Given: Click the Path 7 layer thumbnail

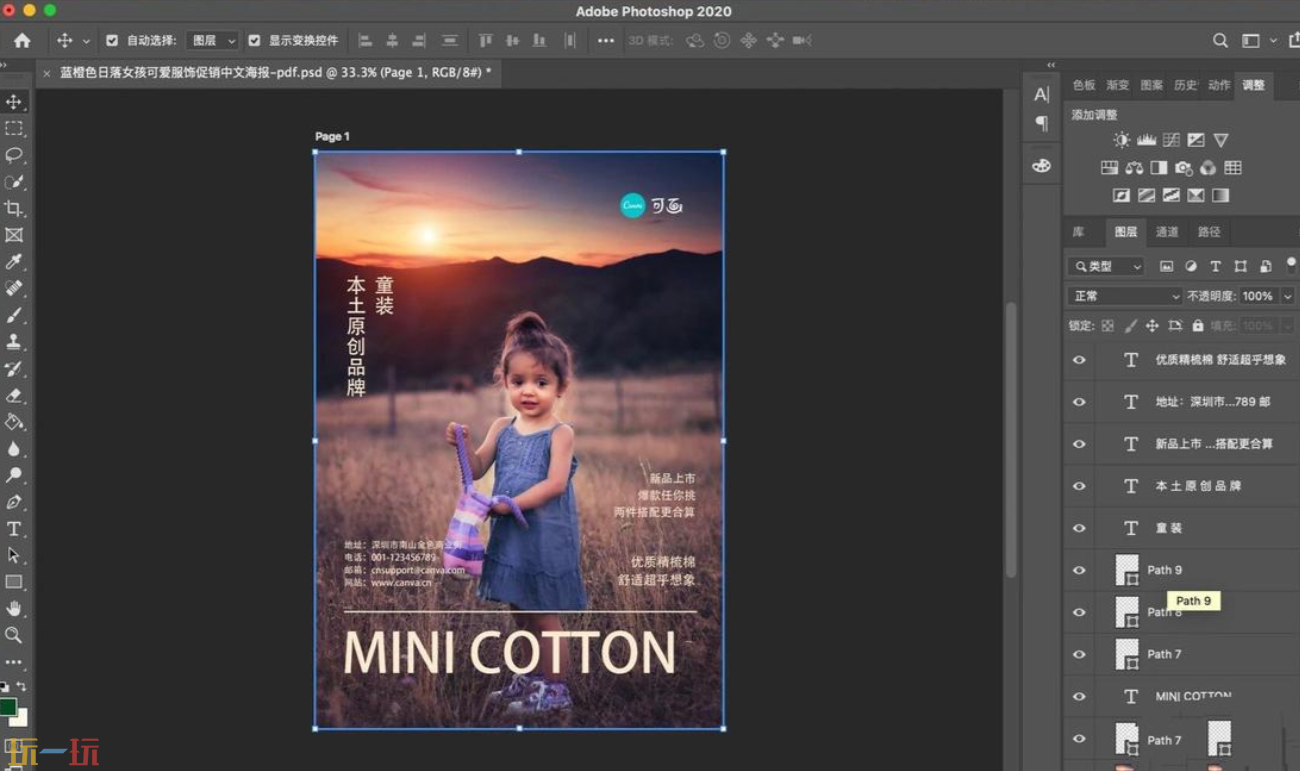Looking at the screenshot, I should coord(1127,654).
